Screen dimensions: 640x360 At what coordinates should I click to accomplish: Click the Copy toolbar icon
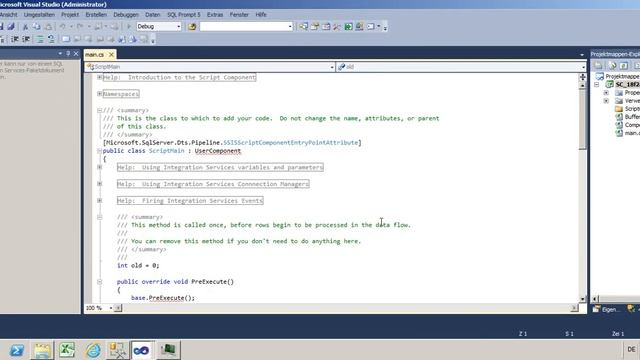(37, 27)
